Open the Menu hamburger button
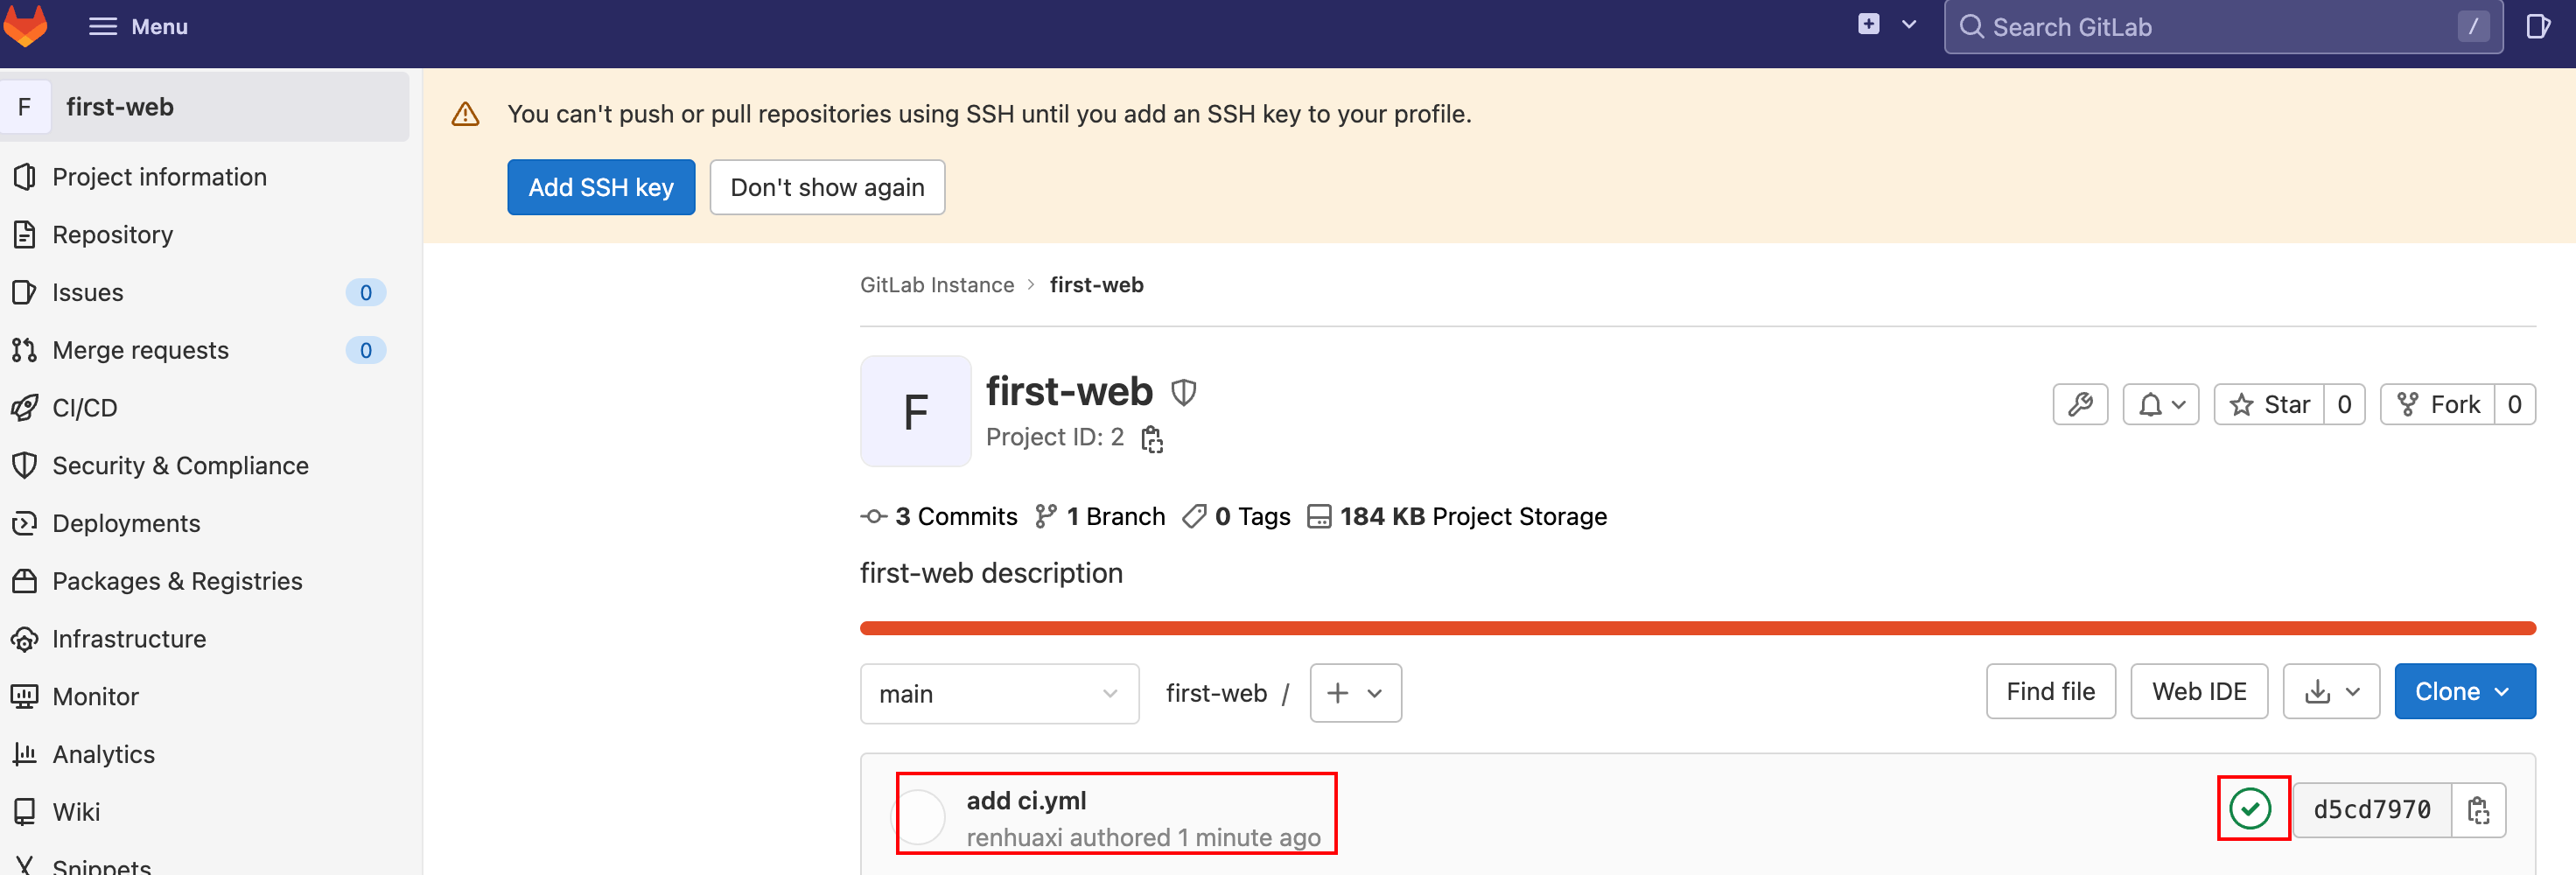This screenshot has width=2576, height=875. point(138,27)
